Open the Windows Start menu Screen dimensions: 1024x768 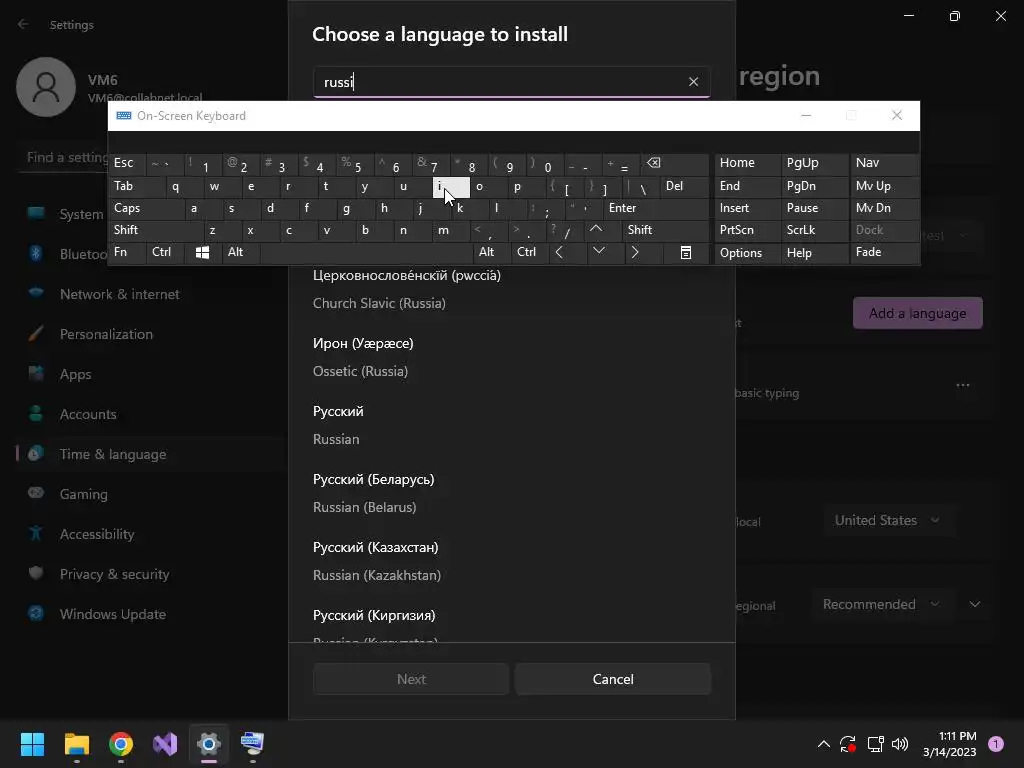click(32, 744)
